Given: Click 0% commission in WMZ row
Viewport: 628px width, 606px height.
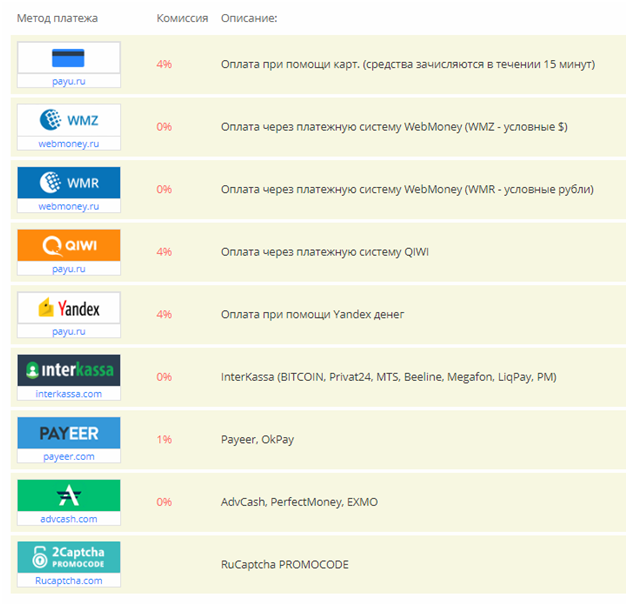Looking at the screenshot, I should click(164, 127).
